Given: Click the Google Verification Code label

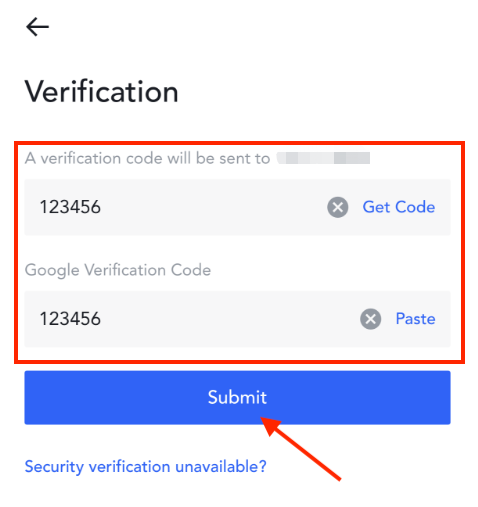Looking at the screenshot, I should pos(118,270).
